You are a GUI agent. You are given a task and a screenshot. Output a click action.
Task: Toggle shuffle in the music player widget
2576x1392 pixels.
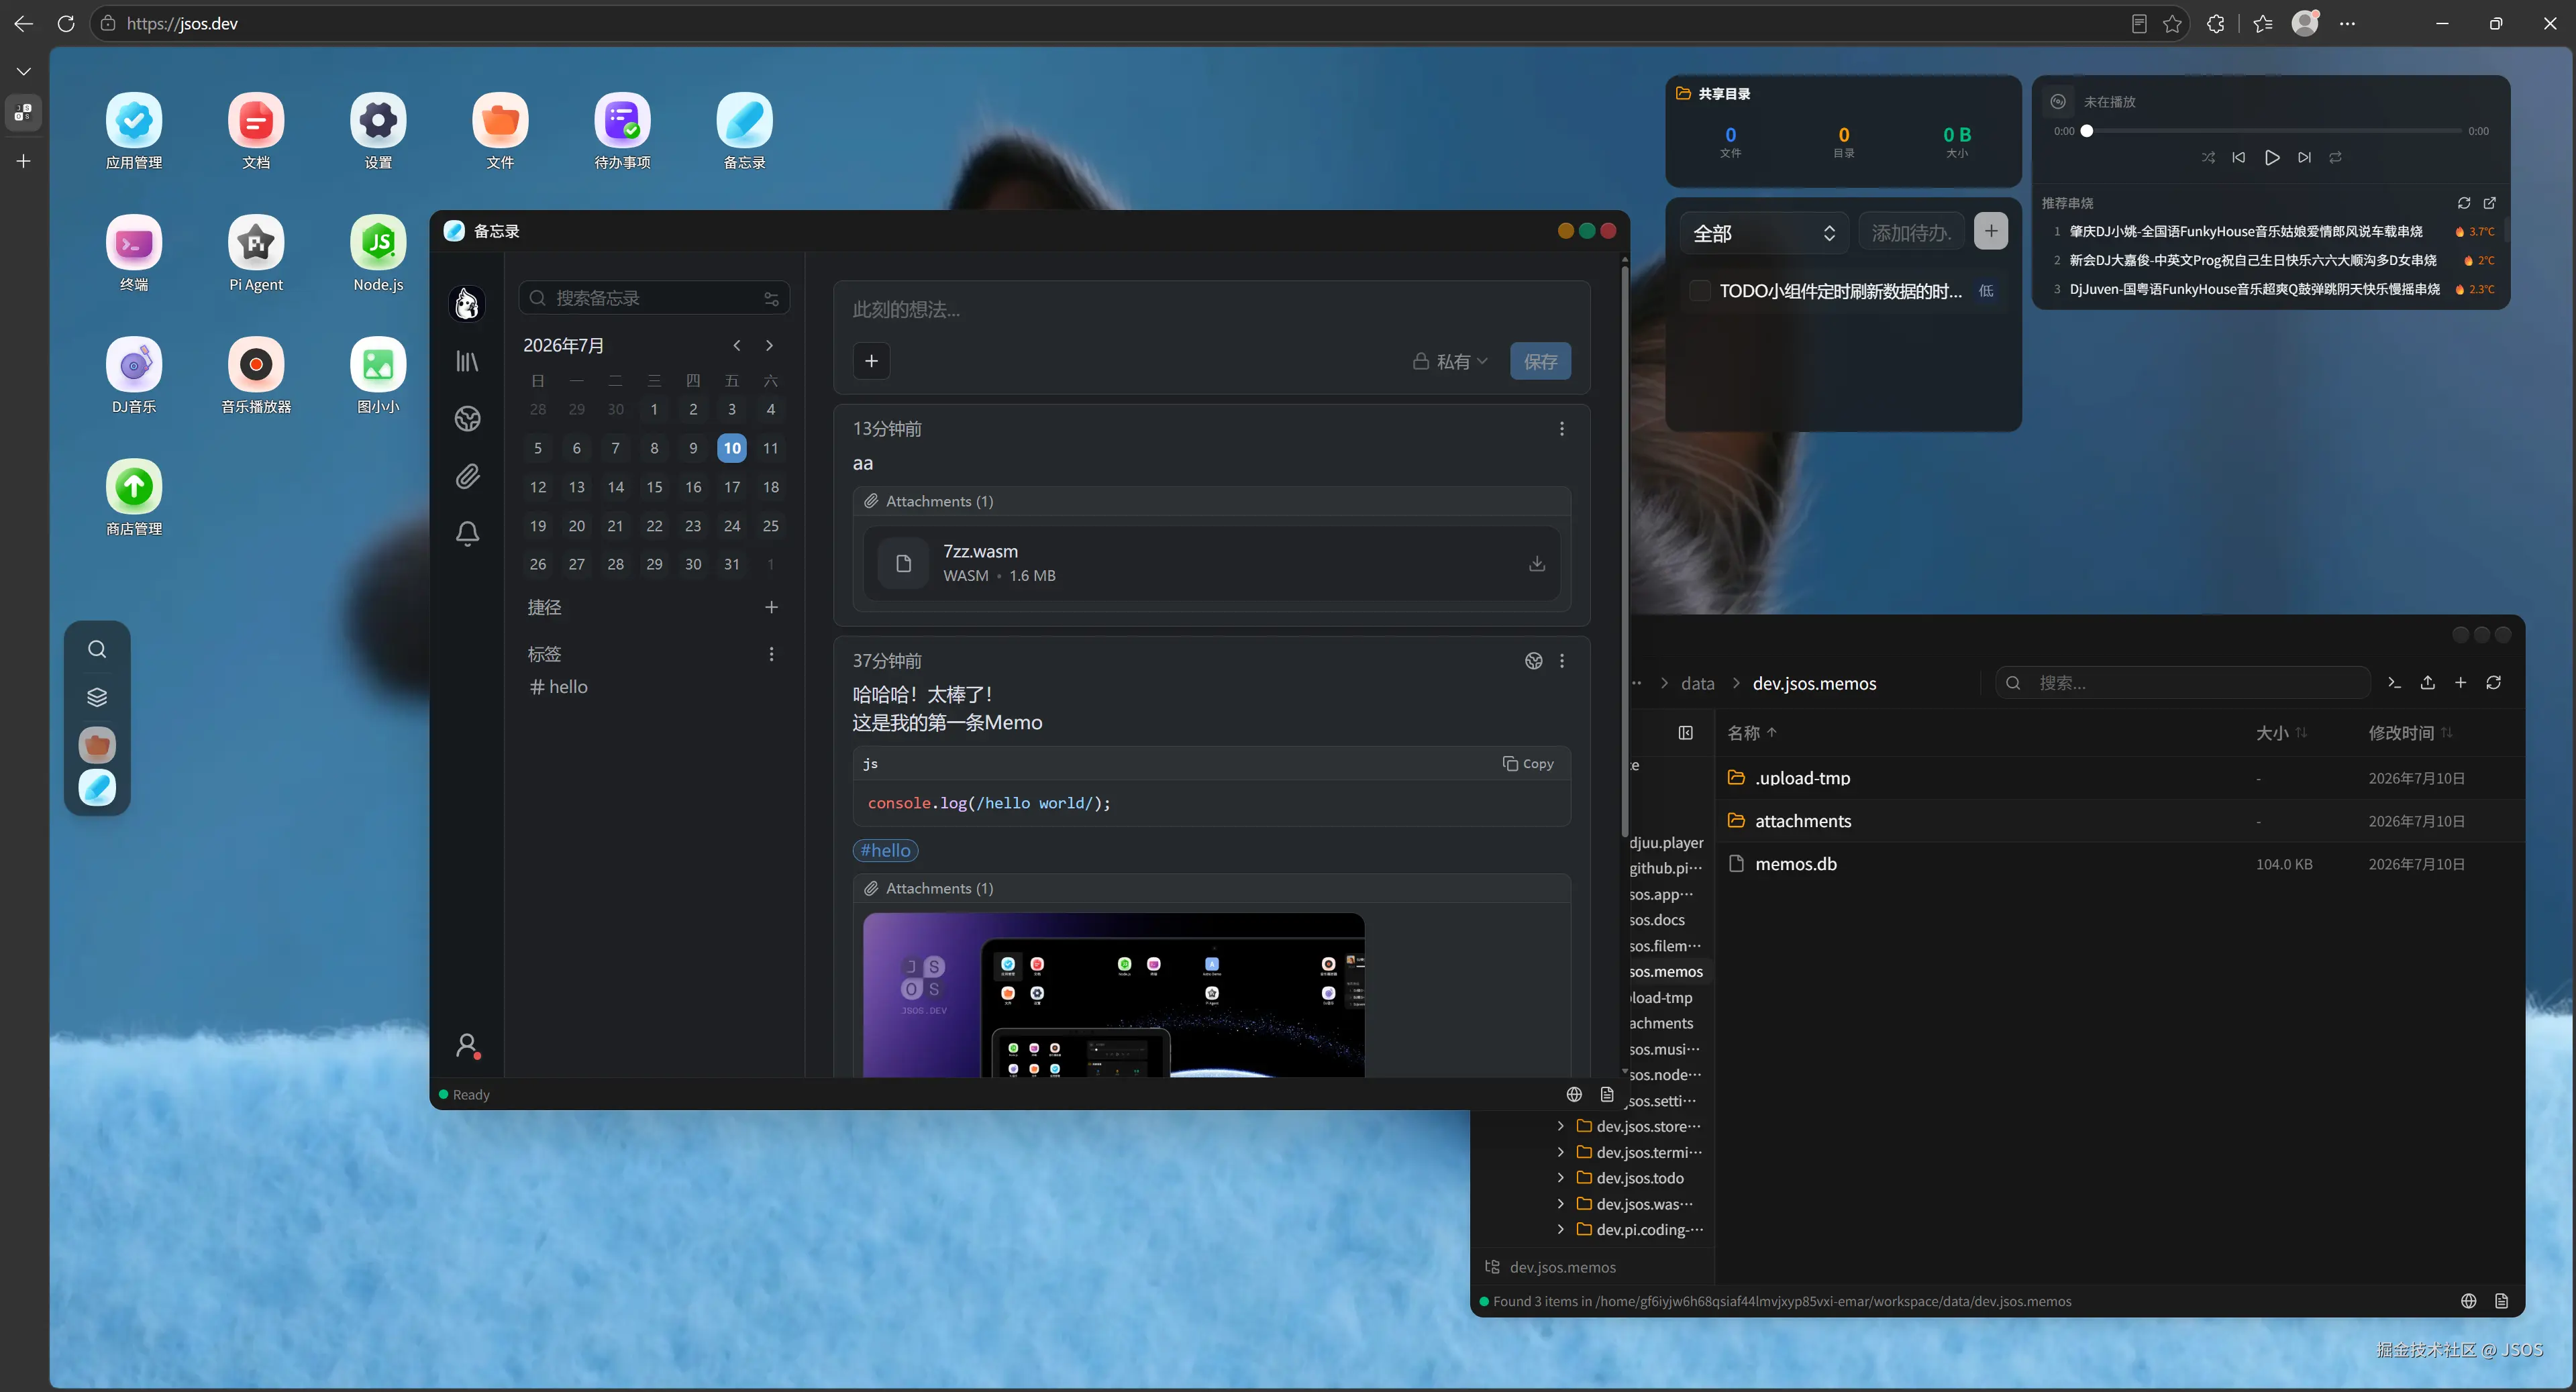point(2208,158)
